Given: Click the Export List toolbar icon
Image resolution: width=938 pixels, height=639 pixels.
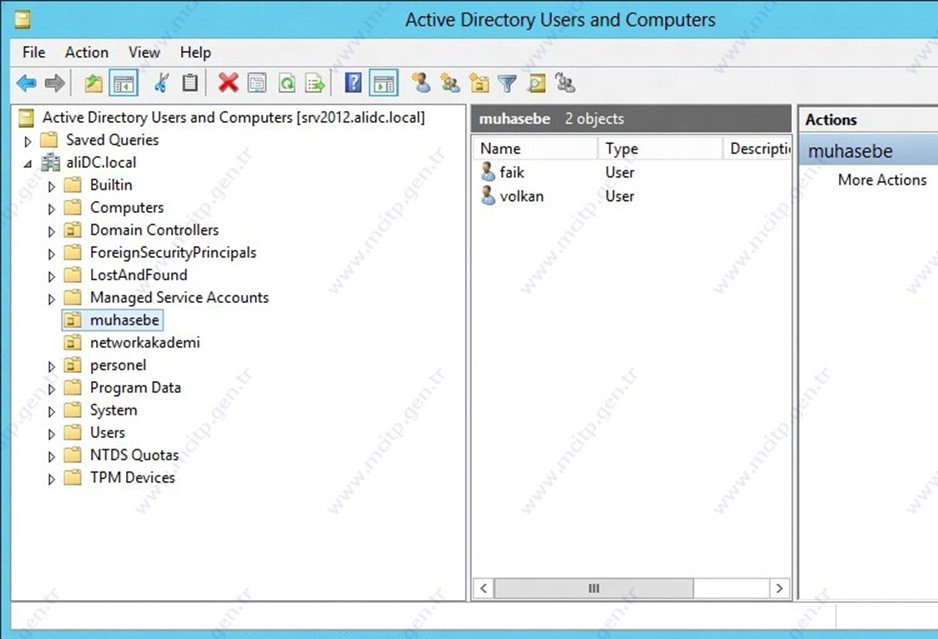Looking at the screenshot, I should pyautogui.click(x=315, y=83).
